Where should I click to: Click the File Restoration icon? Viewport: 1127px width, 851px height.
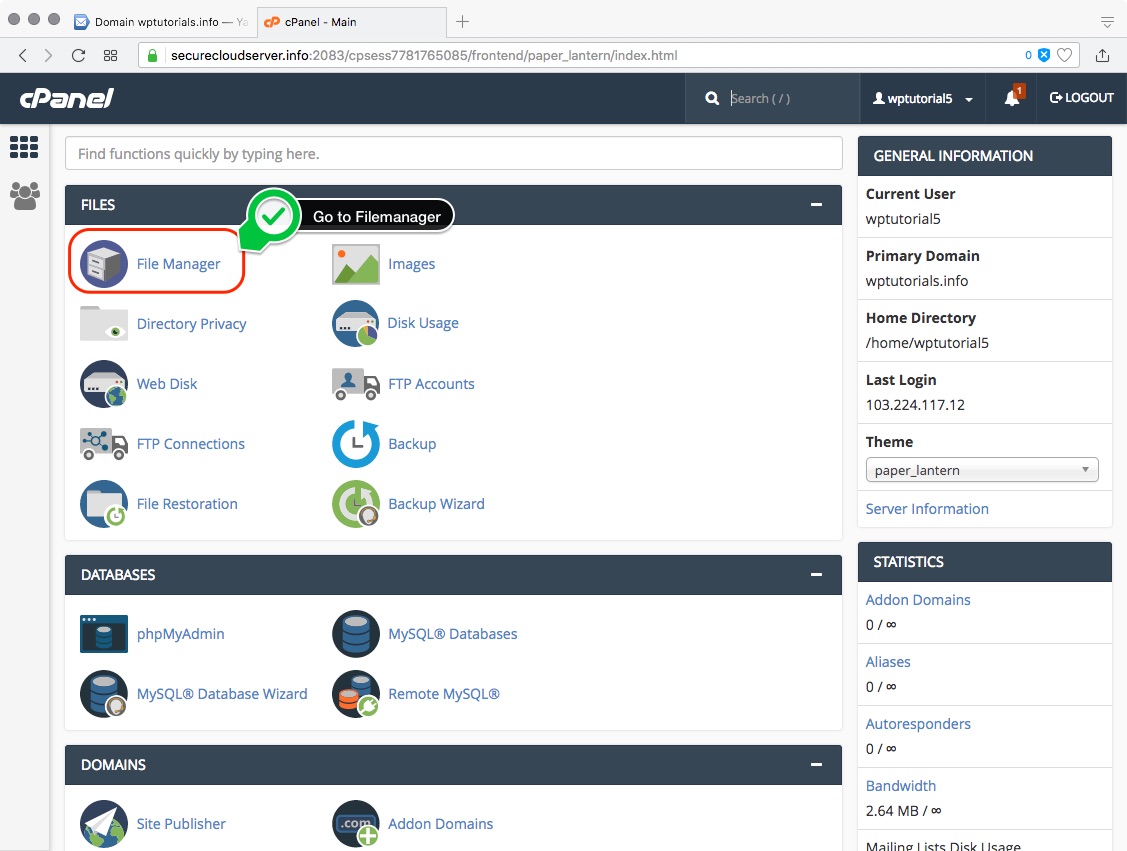(x=104, y=504)
